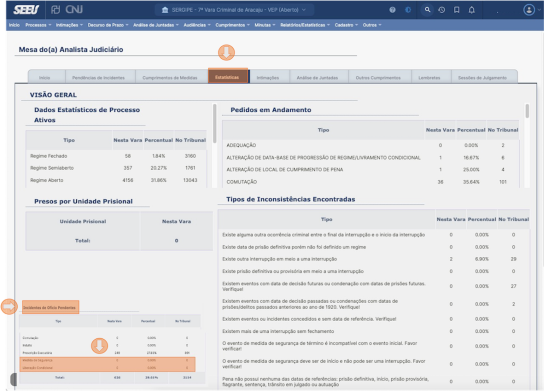Switch to the Estatísticas tab

coord(227,77)
